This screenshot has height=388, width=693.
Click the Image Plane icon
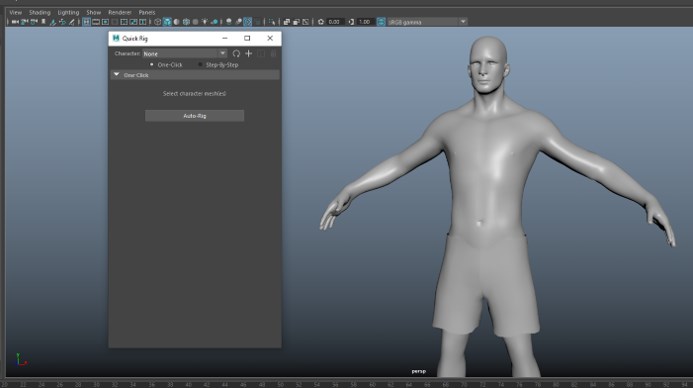click(53, 22)
